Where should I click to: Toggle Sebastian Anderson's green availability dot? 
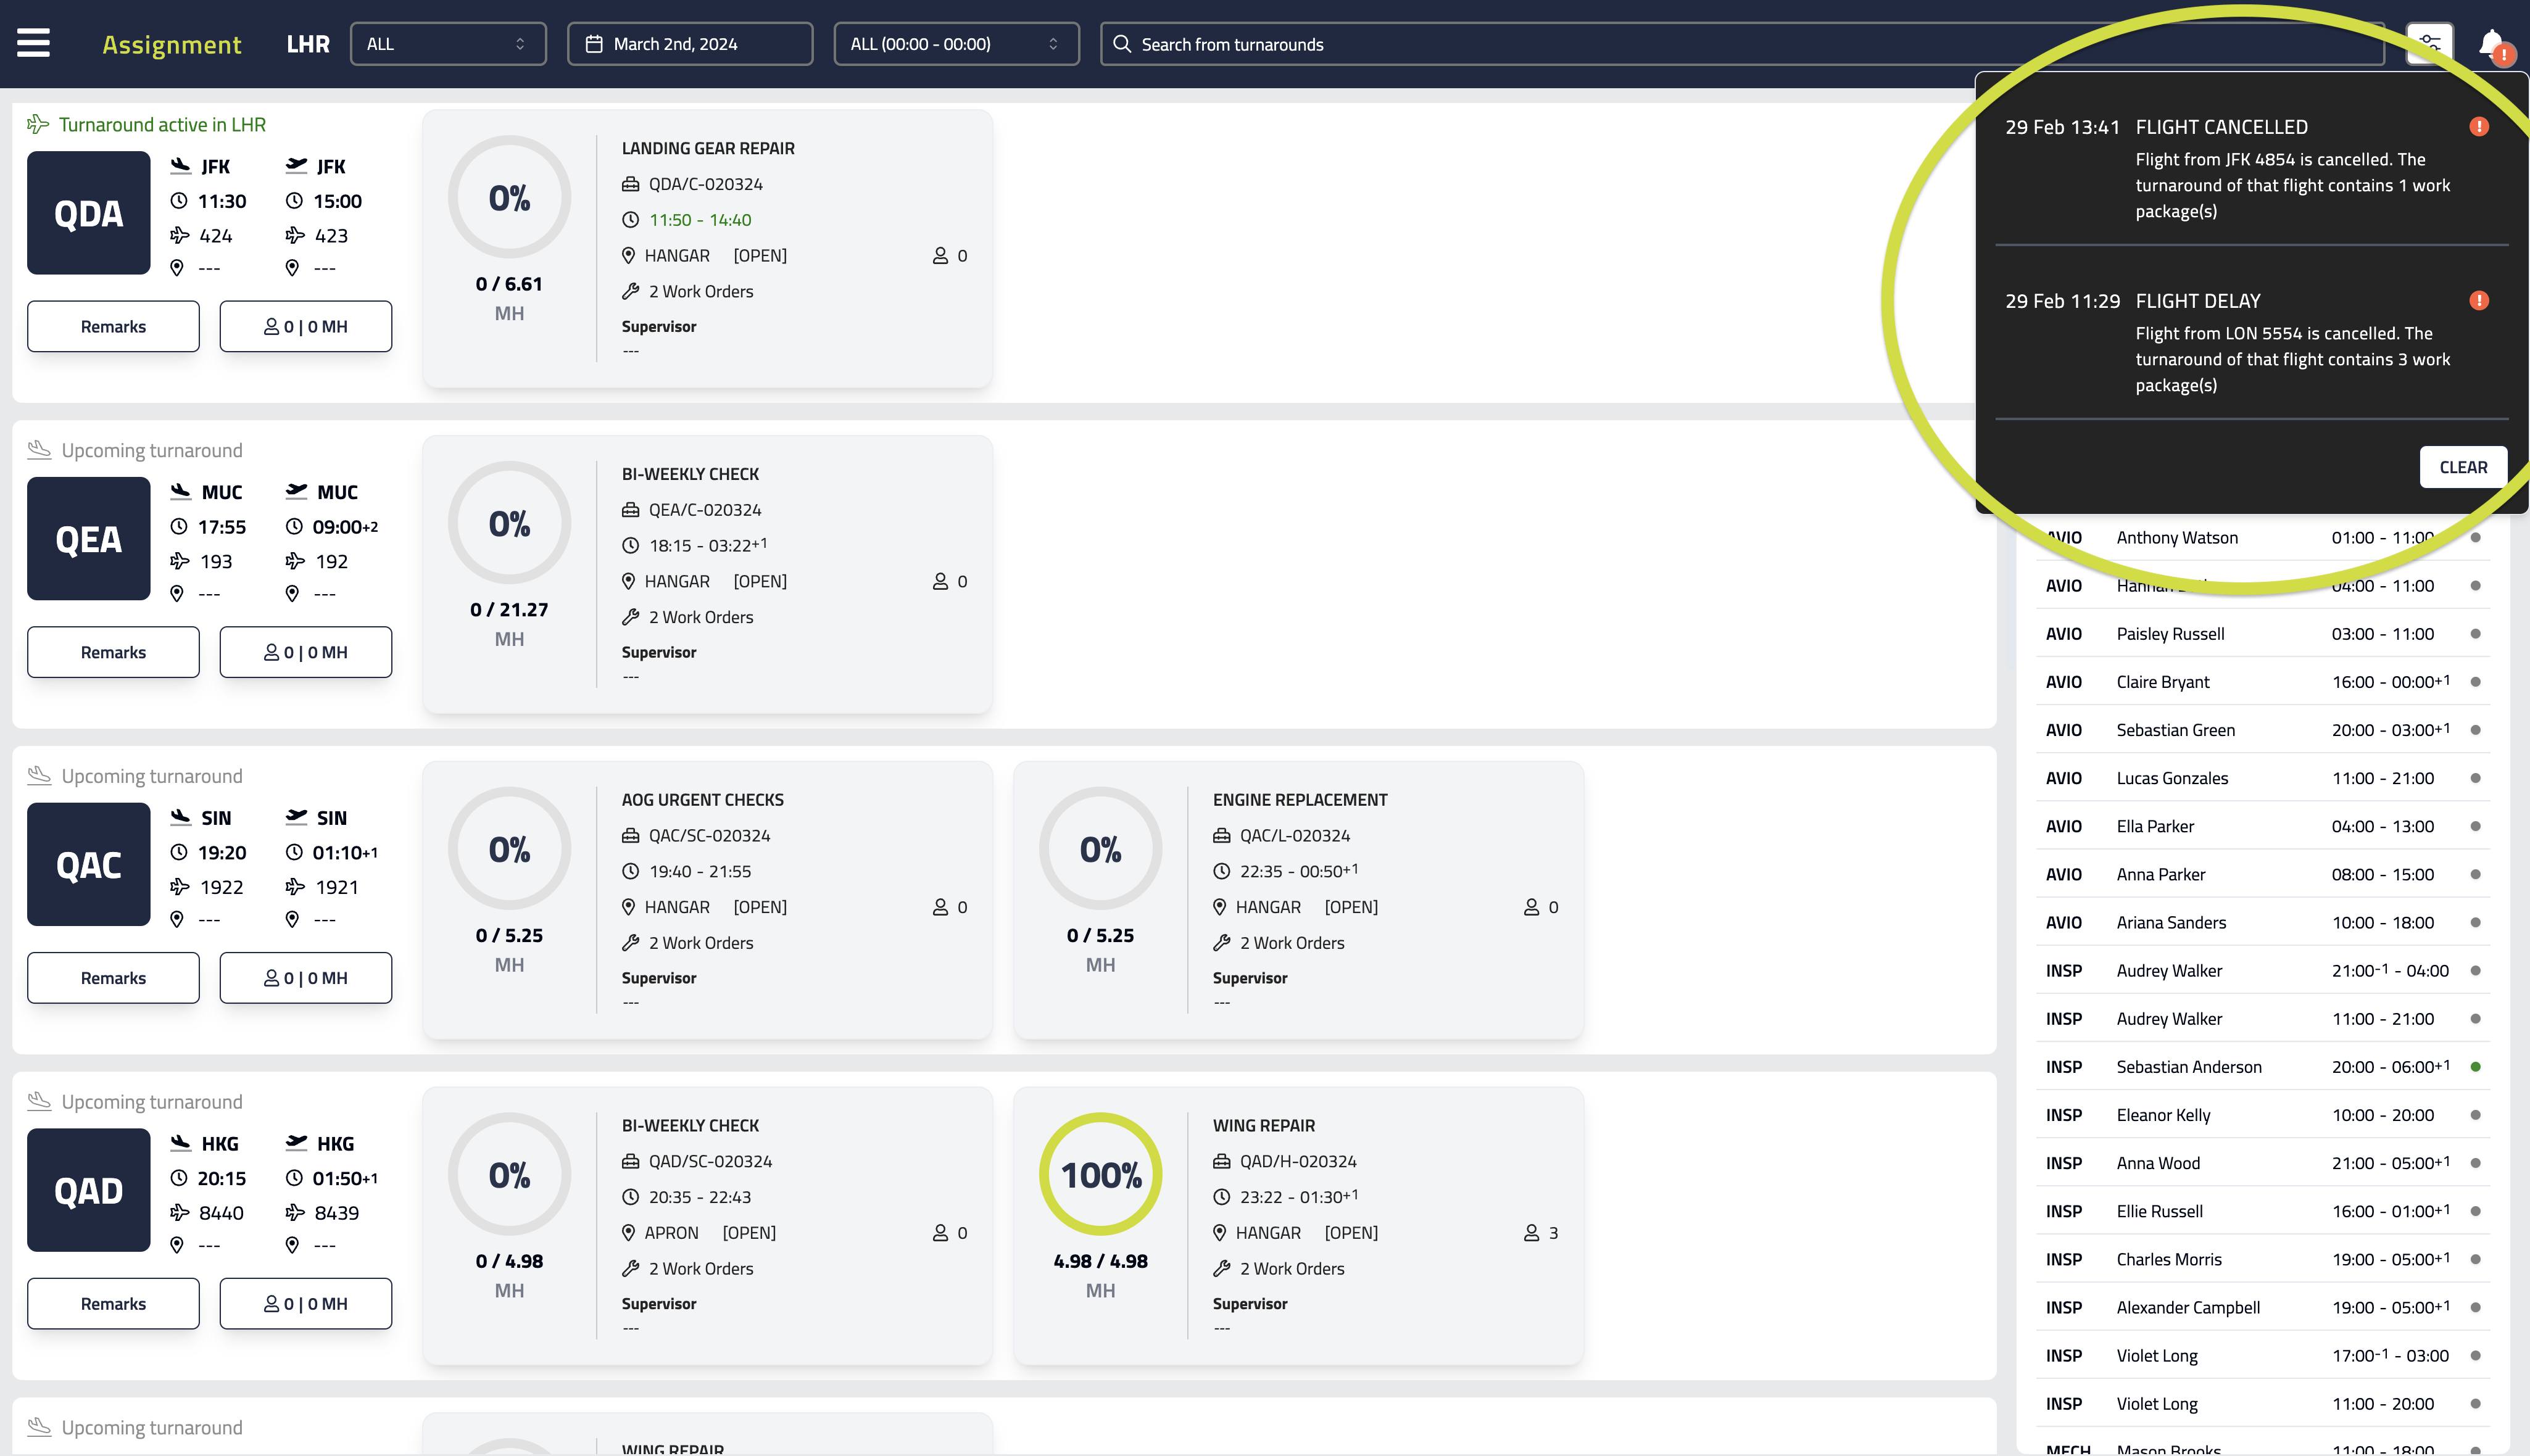(2476, 1066)
